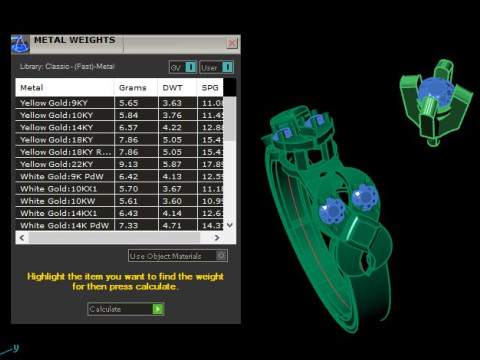This screenshot has width=480, height=360.
Task: Click the vertical scrollbar thumb of metal list
Action: pos(229,119)
